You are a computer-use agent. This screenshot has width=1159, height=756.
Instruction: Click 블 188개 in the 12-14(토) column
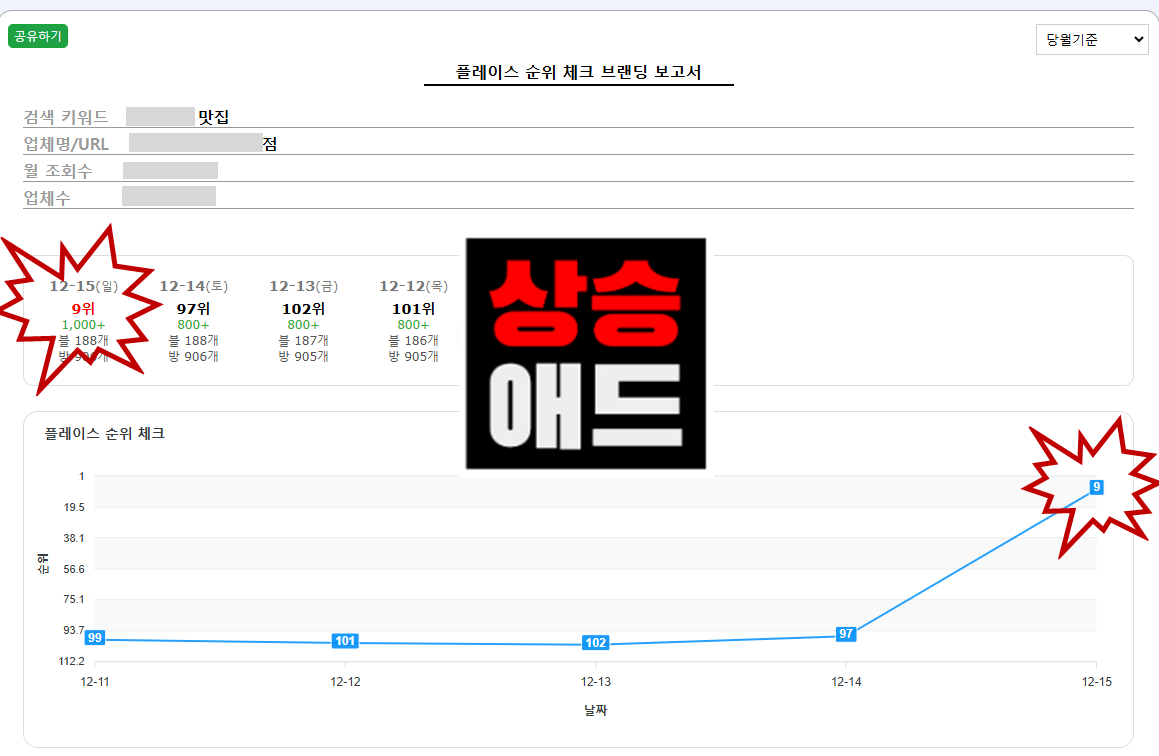(x=194, y=341)
